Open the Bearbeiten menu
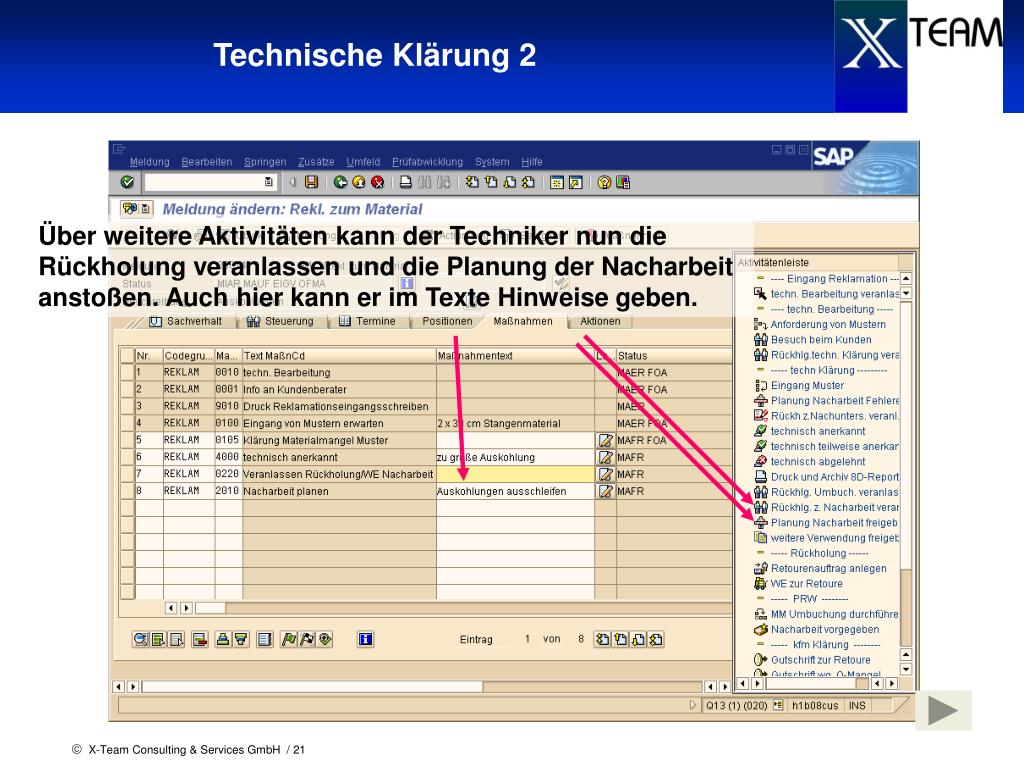This screenshot has height=768, width=1024. [x=206, y=162]
